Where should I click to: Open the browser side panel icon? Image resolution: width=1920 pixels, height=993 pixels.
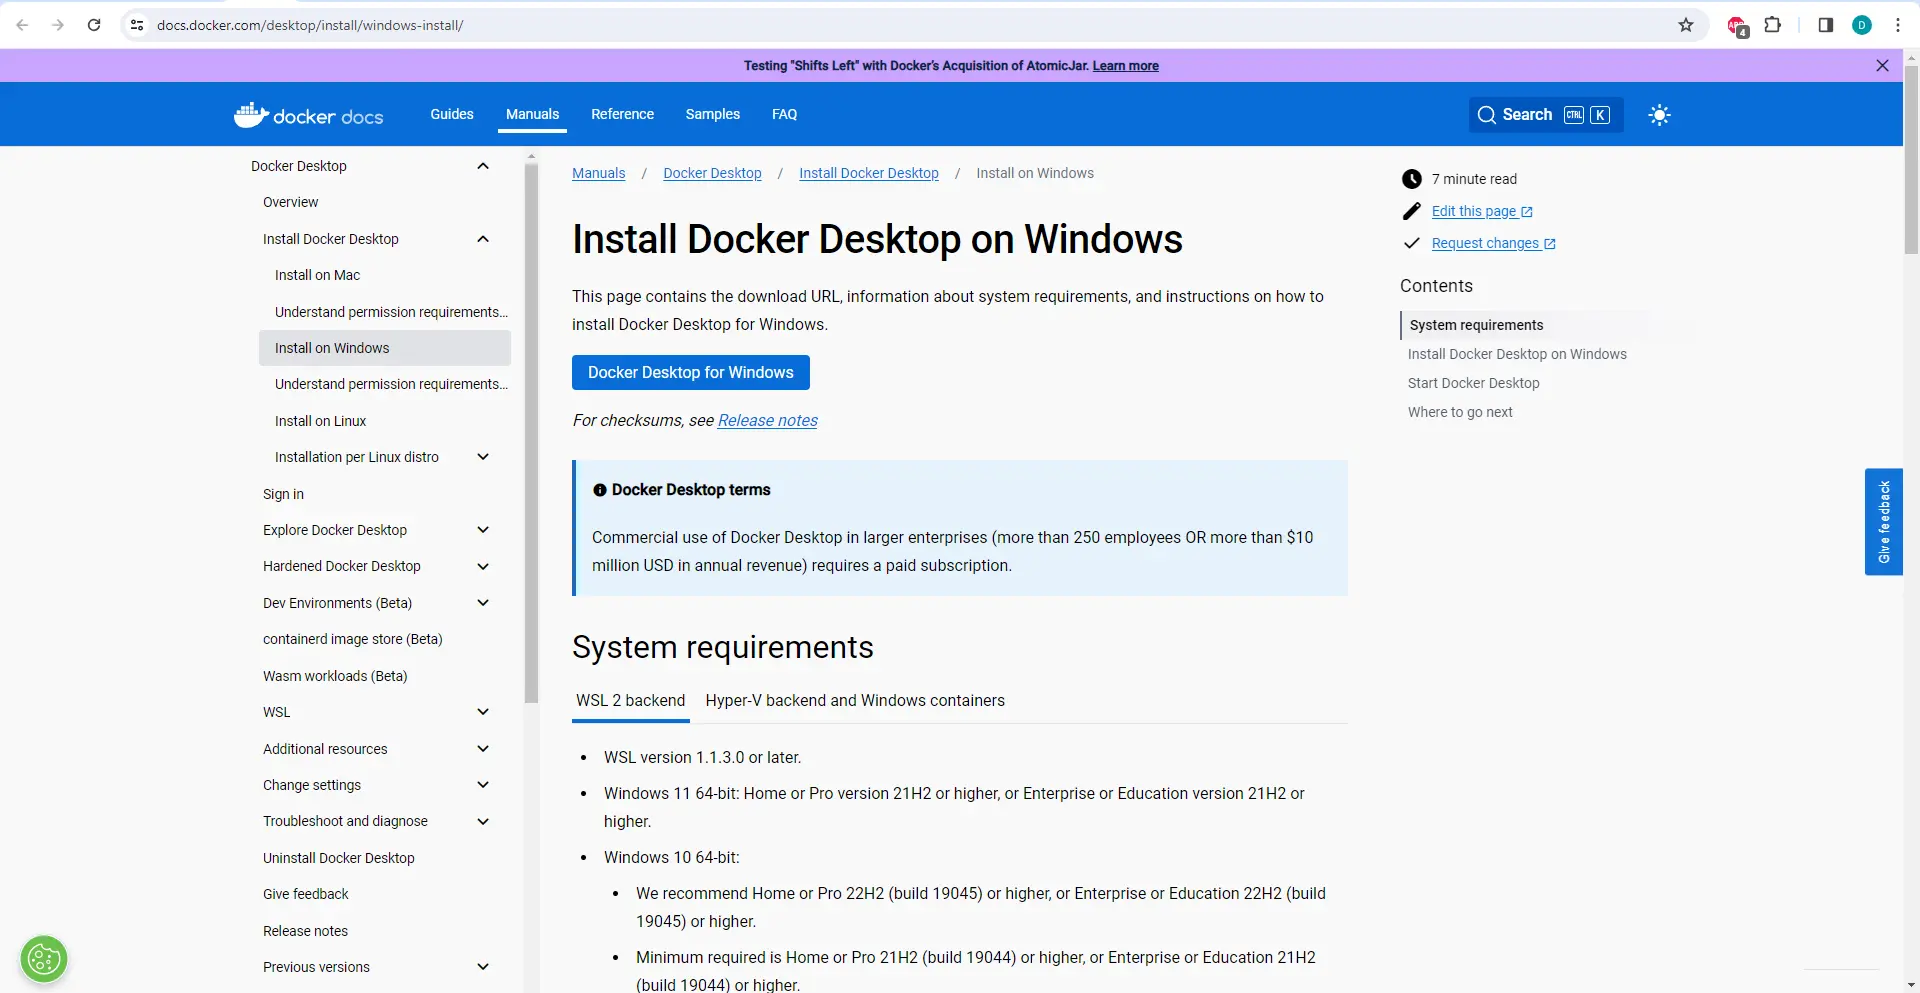click(x=1825, y=25)
